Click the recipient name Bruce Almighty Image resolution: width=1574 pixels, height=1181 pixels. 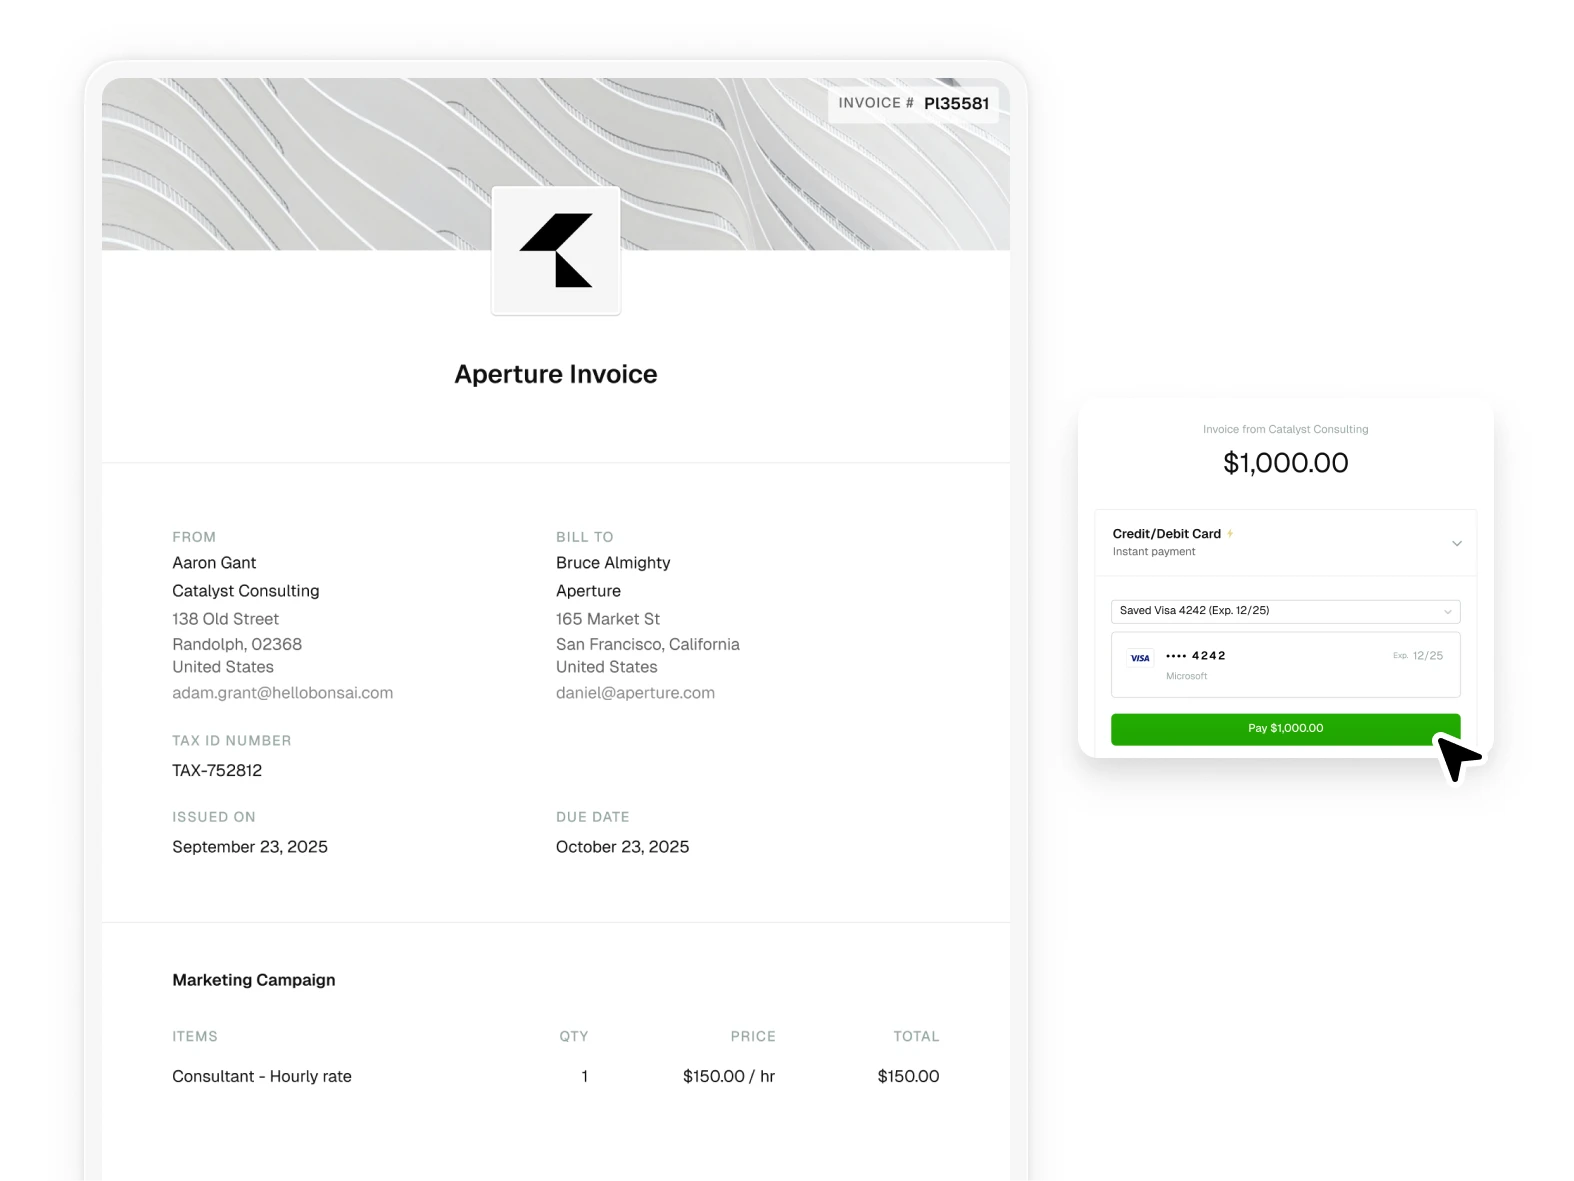click(x=613, y=563)
